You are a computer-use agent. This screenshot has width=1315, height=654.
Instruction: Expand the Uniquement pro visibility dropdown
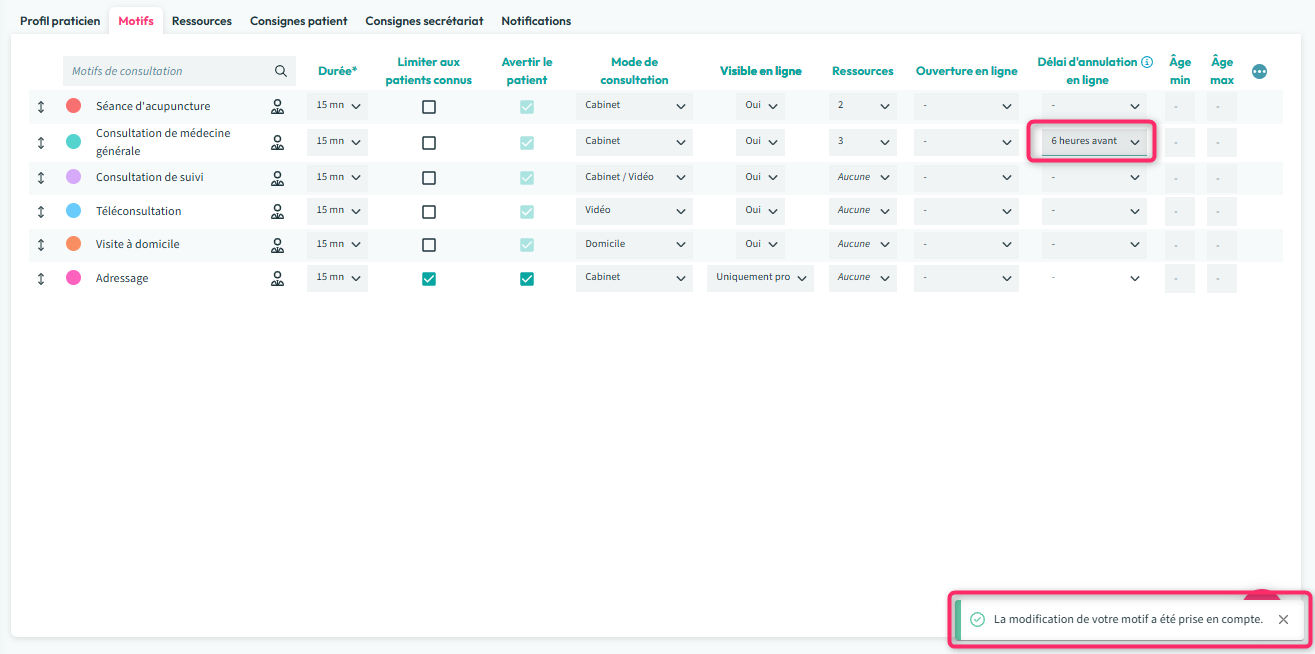pos(760,278)
